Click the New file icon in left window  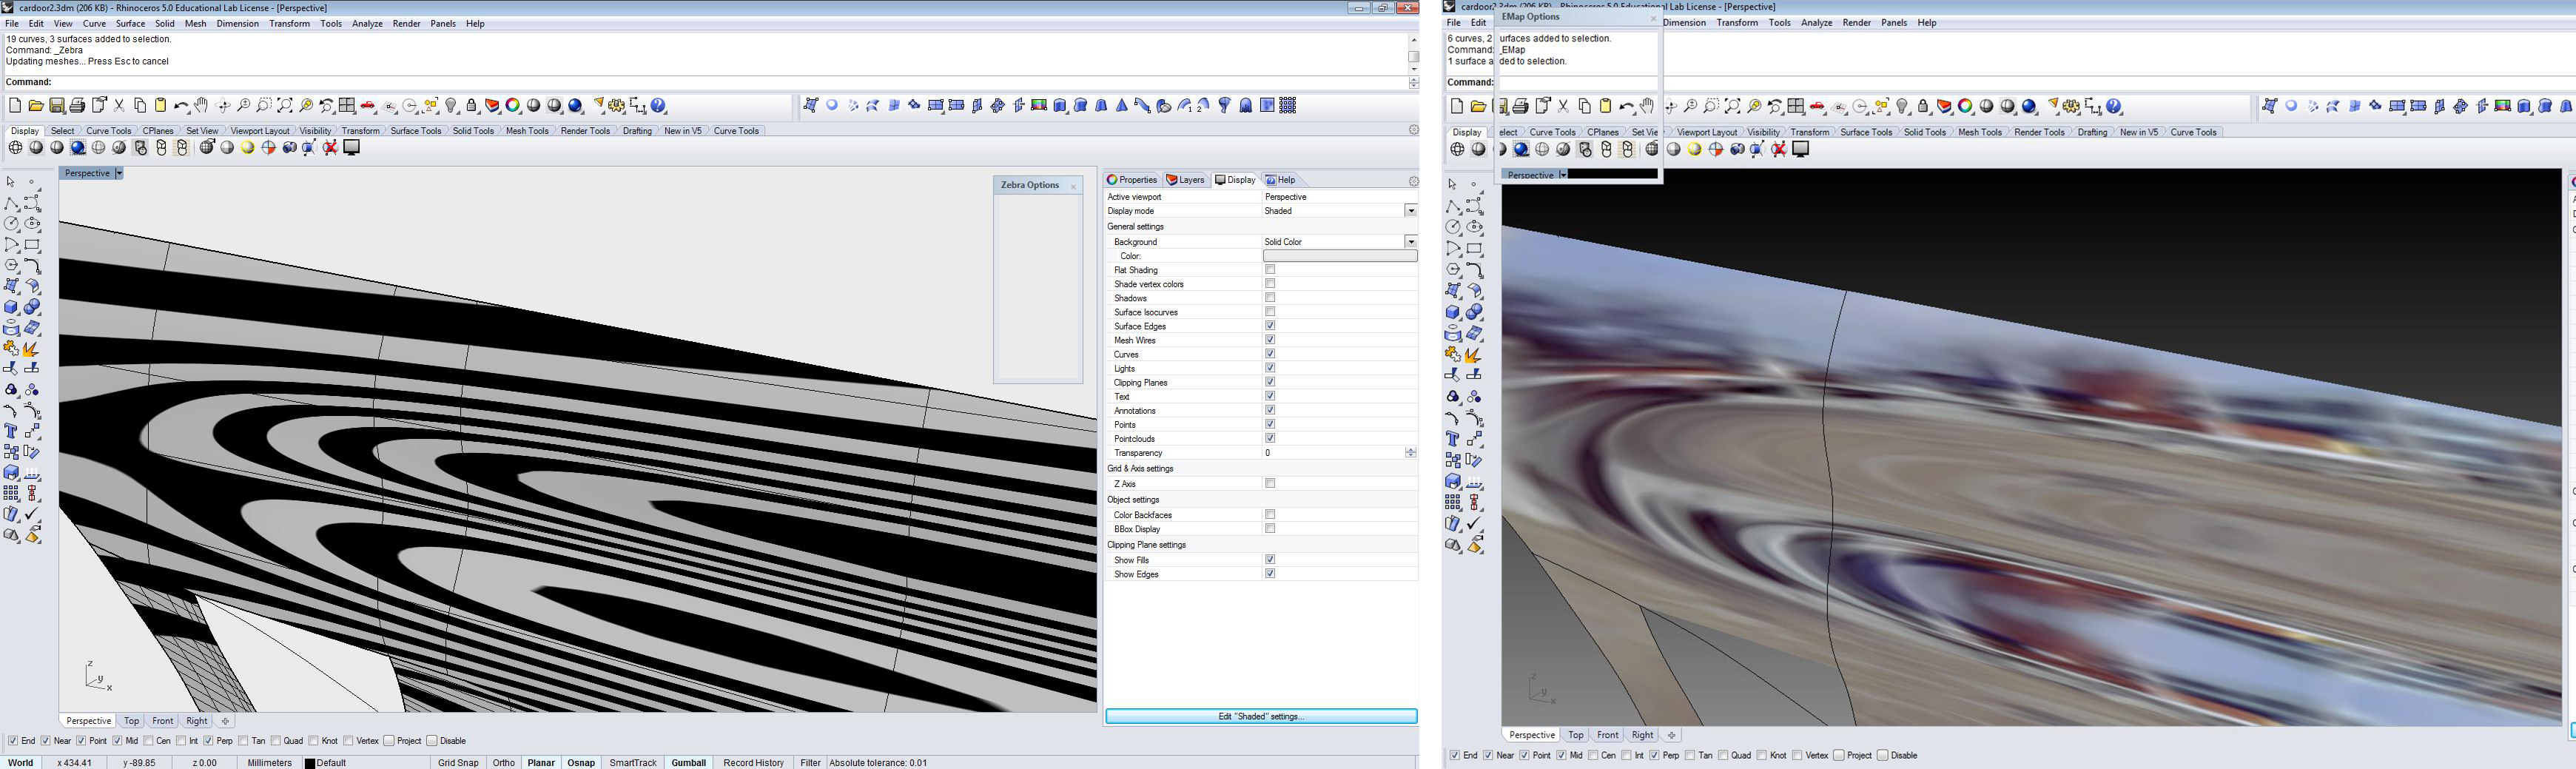click(14, 105)
